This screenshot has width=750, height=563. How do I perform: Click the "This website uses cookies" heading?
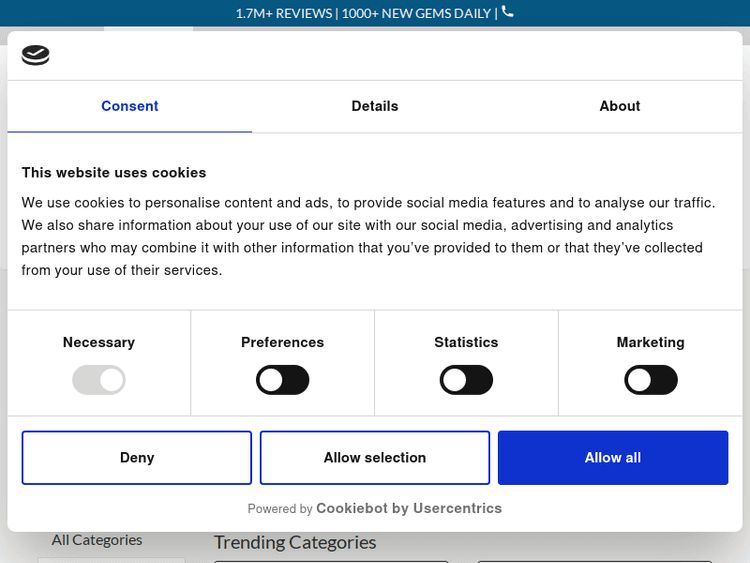[x=114, y=172]
